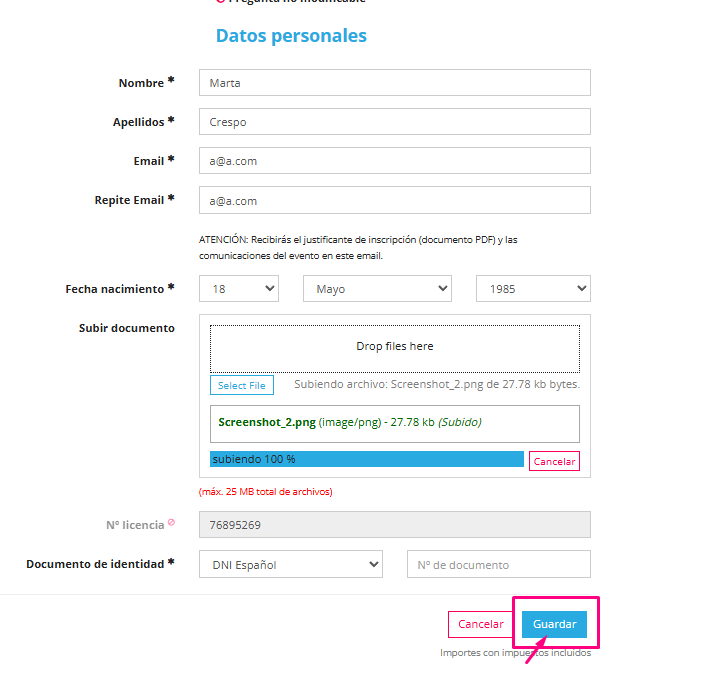The height and width of the screenshot is (681, 715).
Task: Click the Cancelar button beside Guardar
Action: pyautogui.click(x=481, y=624)
